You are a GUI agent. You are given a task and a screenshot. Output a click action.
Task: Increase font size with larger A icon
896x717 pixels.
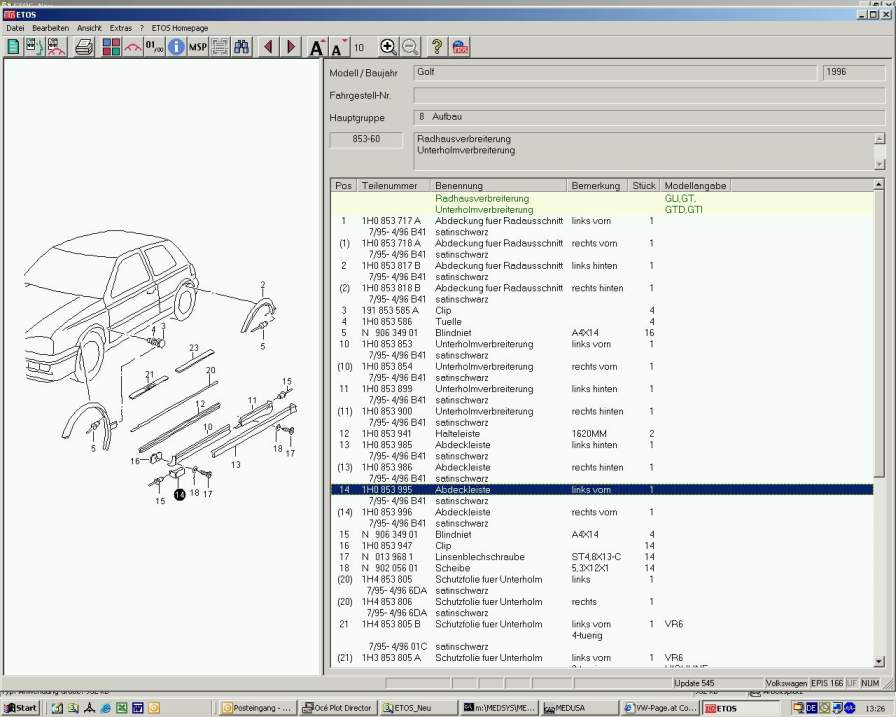point(317,47)
